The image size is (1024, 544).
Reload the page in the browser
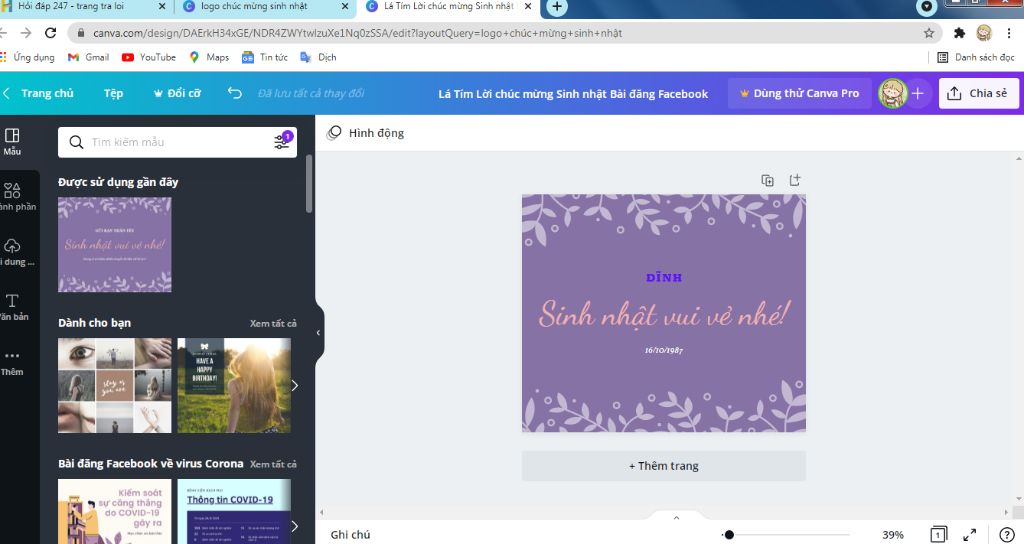[50, 33]
